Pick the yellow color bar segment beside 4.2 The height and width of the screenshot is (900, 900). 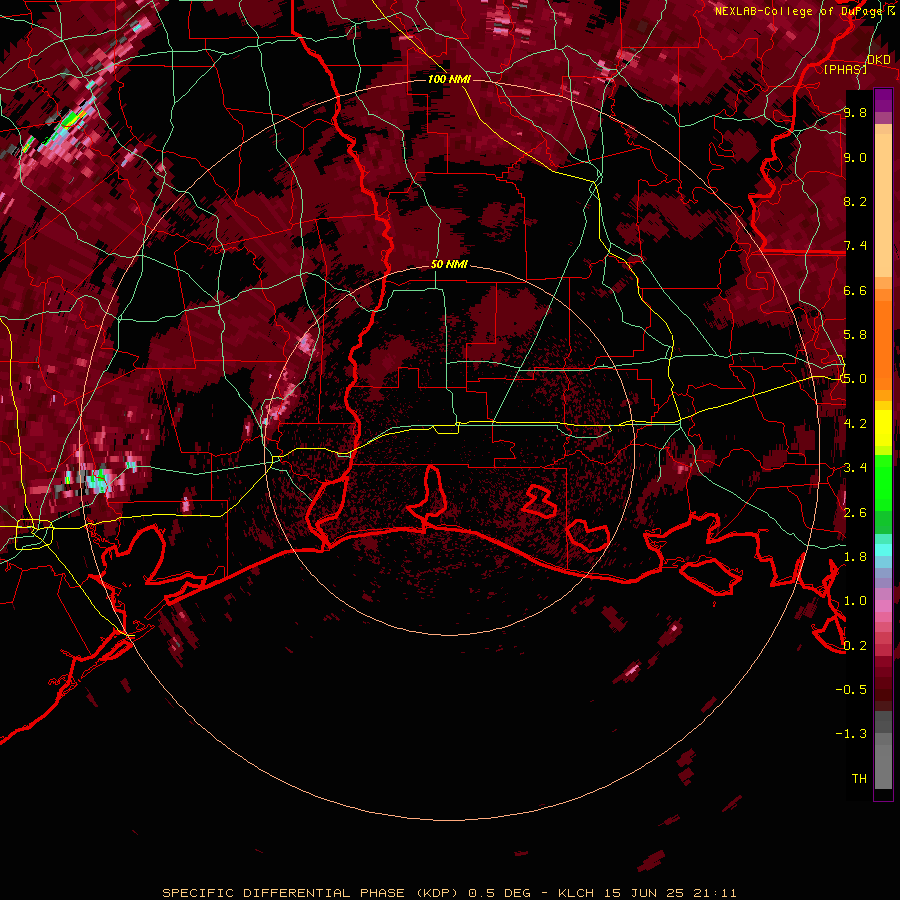(x=883, y=428)
